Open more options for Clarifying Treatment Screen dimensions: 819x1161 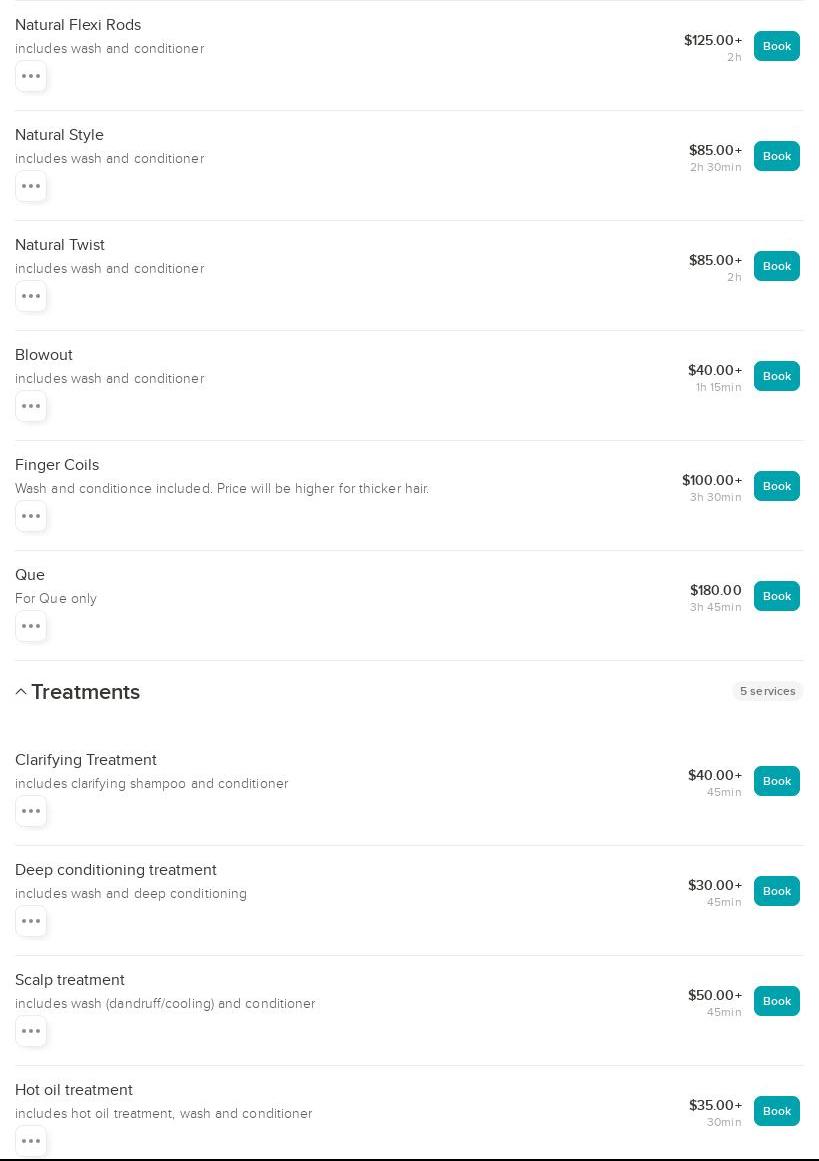point(31,812)
